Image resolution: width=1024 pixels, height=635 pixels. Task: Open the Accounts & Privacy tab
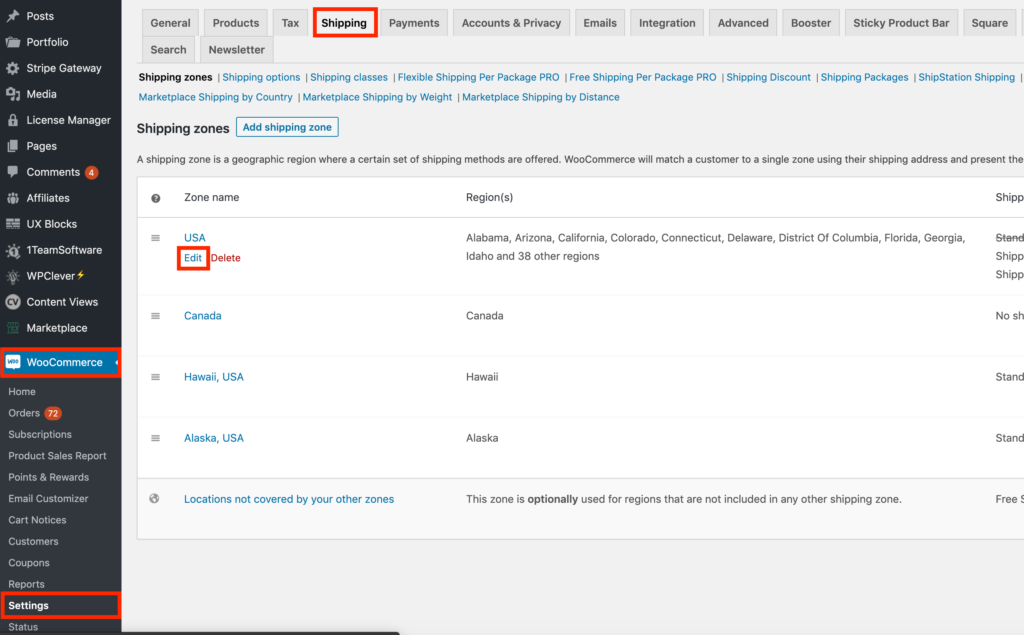513,23
